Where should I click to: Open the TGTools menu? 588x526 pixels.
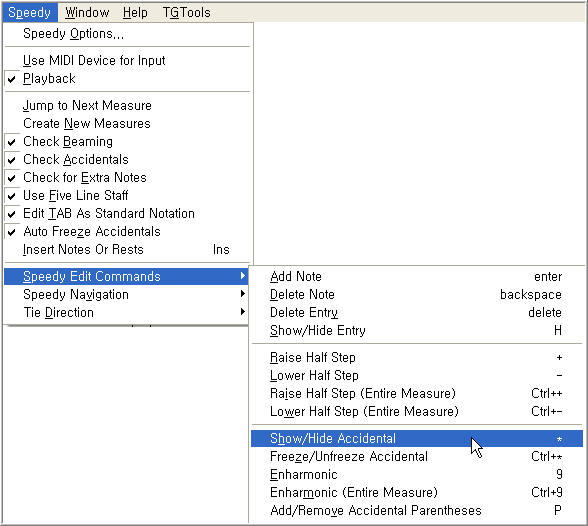186,13
